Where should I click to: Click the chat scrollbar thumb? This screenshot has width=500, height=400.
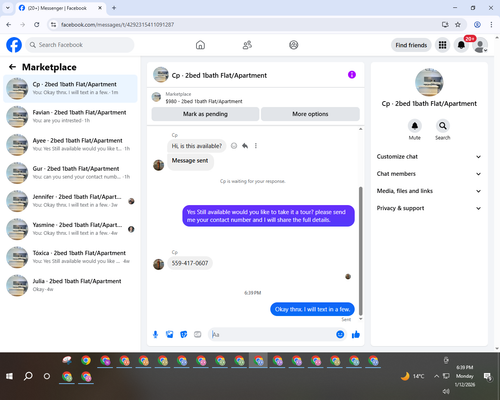click(360, 251)
